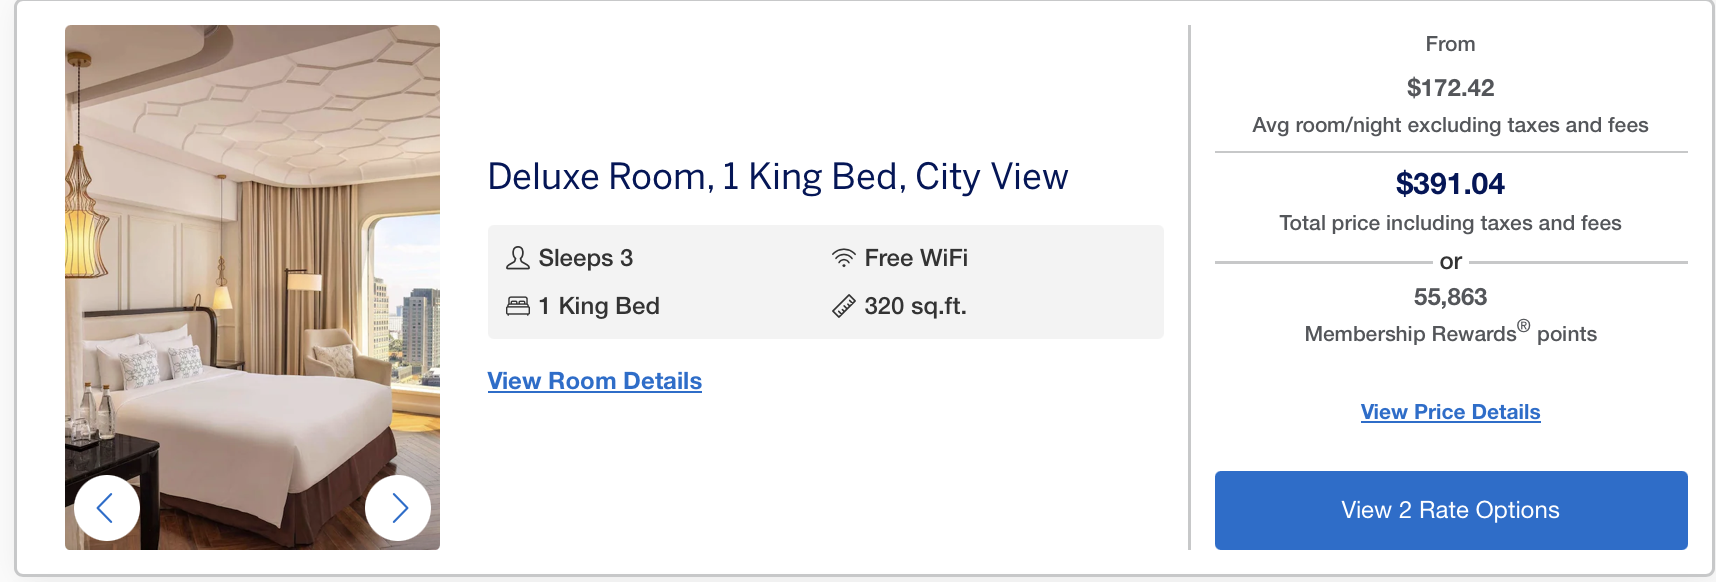This screenshot has width=1716, height=582.
Task: Click the Free WiFi signal icon
Action: point(844,258)
